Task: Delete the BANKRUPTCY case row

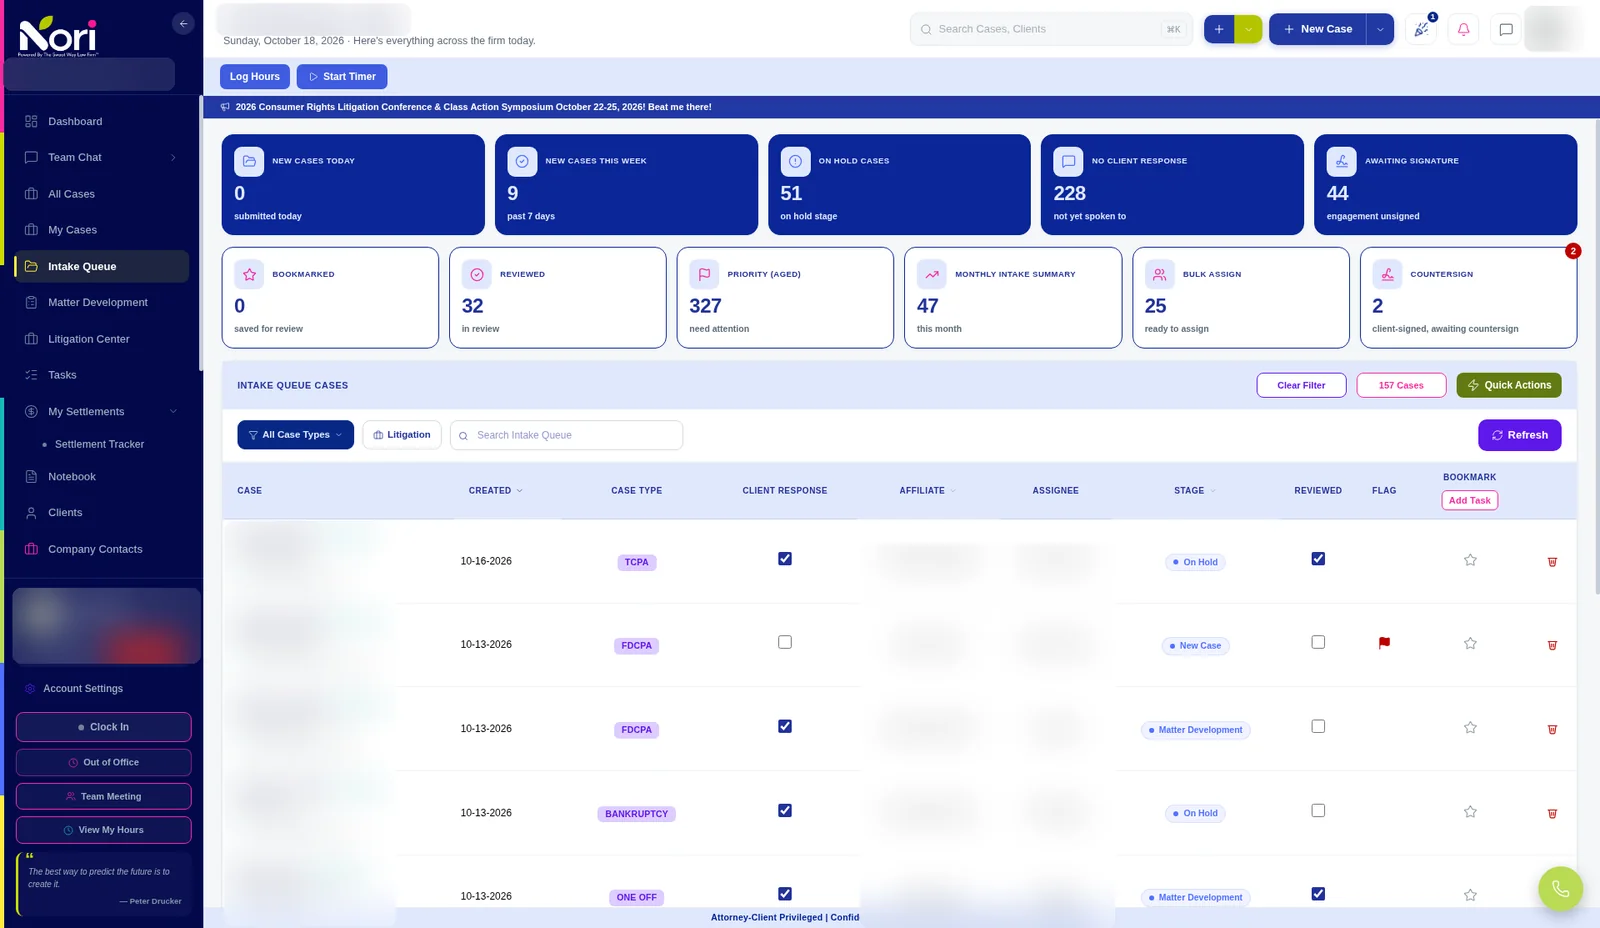Action: (1552, 813)
